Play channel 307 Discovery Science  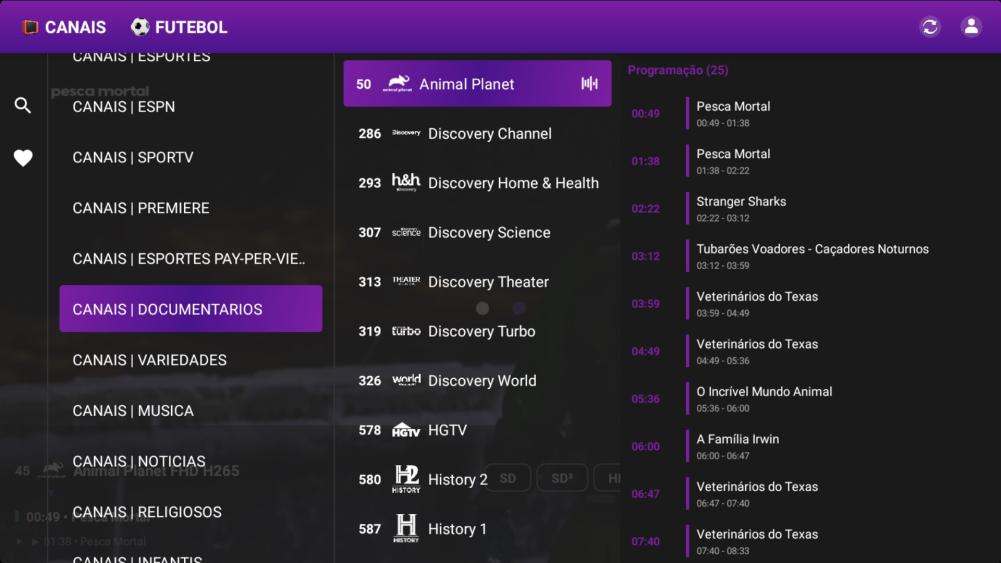[478, 232]
